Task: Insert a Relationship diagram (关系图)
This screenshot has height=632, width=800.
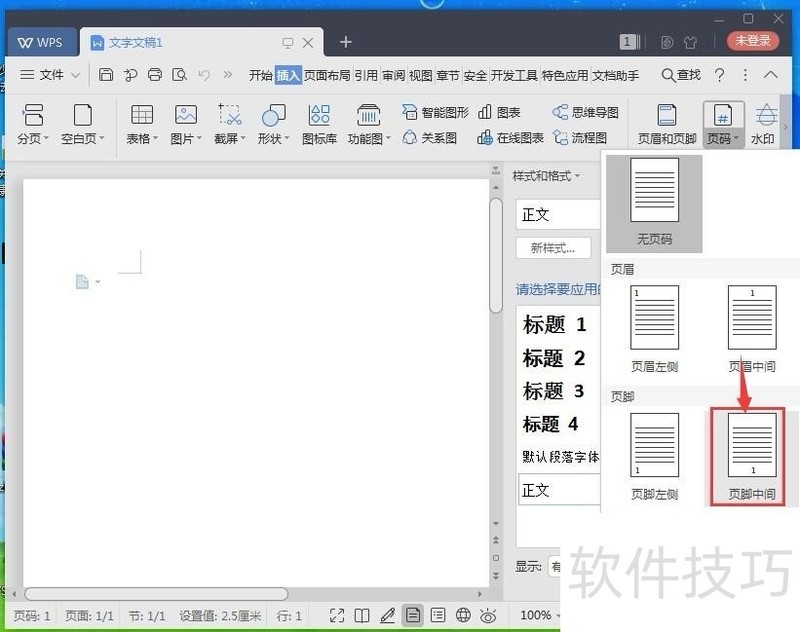Action: click(x=429, y=138)
